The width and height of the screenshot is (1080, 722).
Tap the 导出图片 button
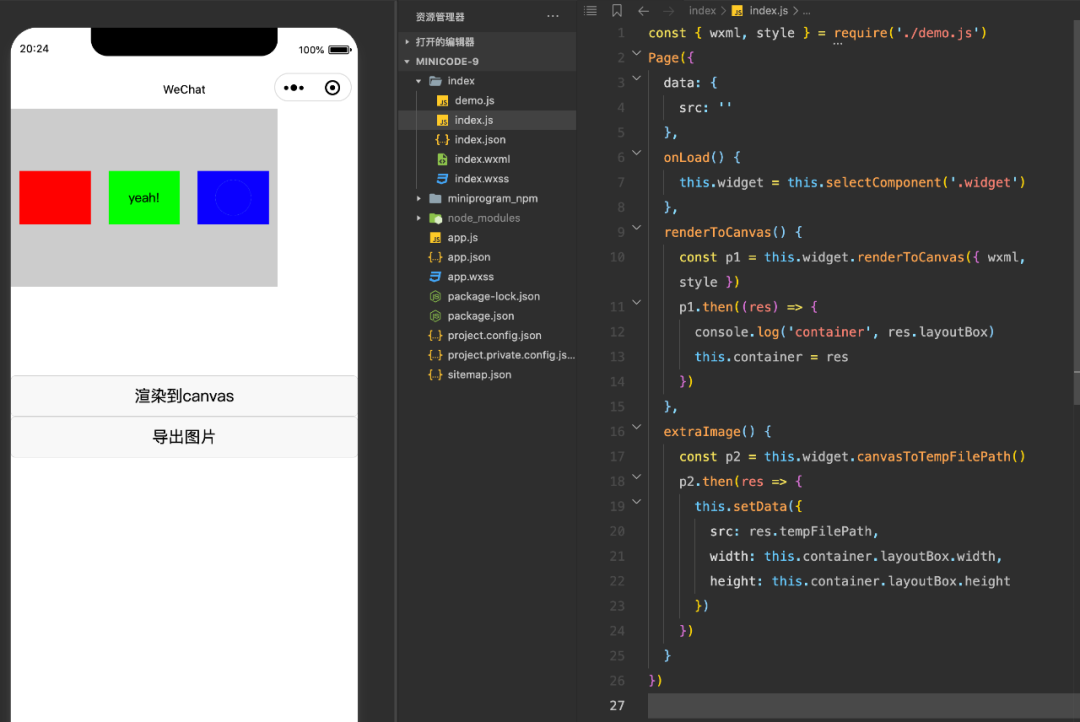(184, 437)
